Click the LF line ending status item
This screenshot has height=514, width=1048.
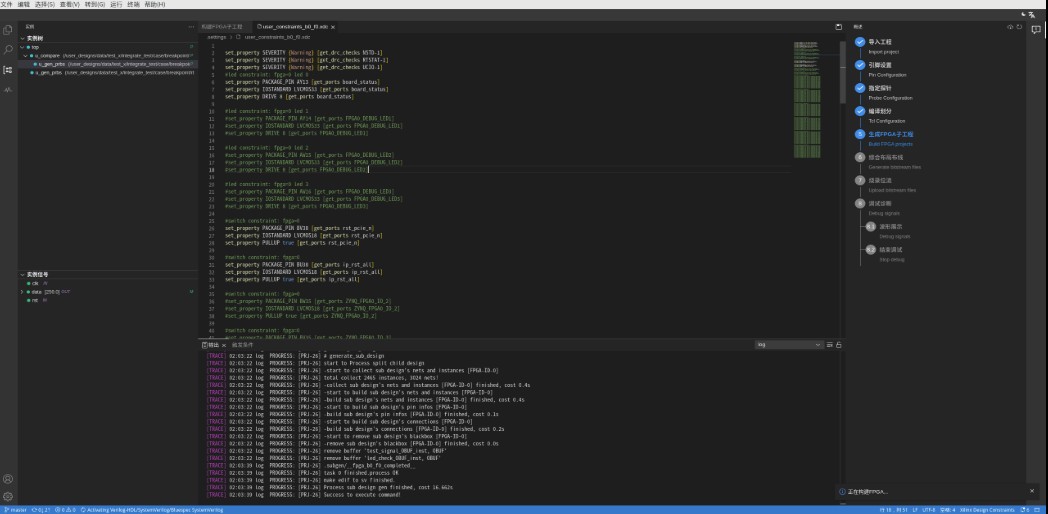(915, 510)
